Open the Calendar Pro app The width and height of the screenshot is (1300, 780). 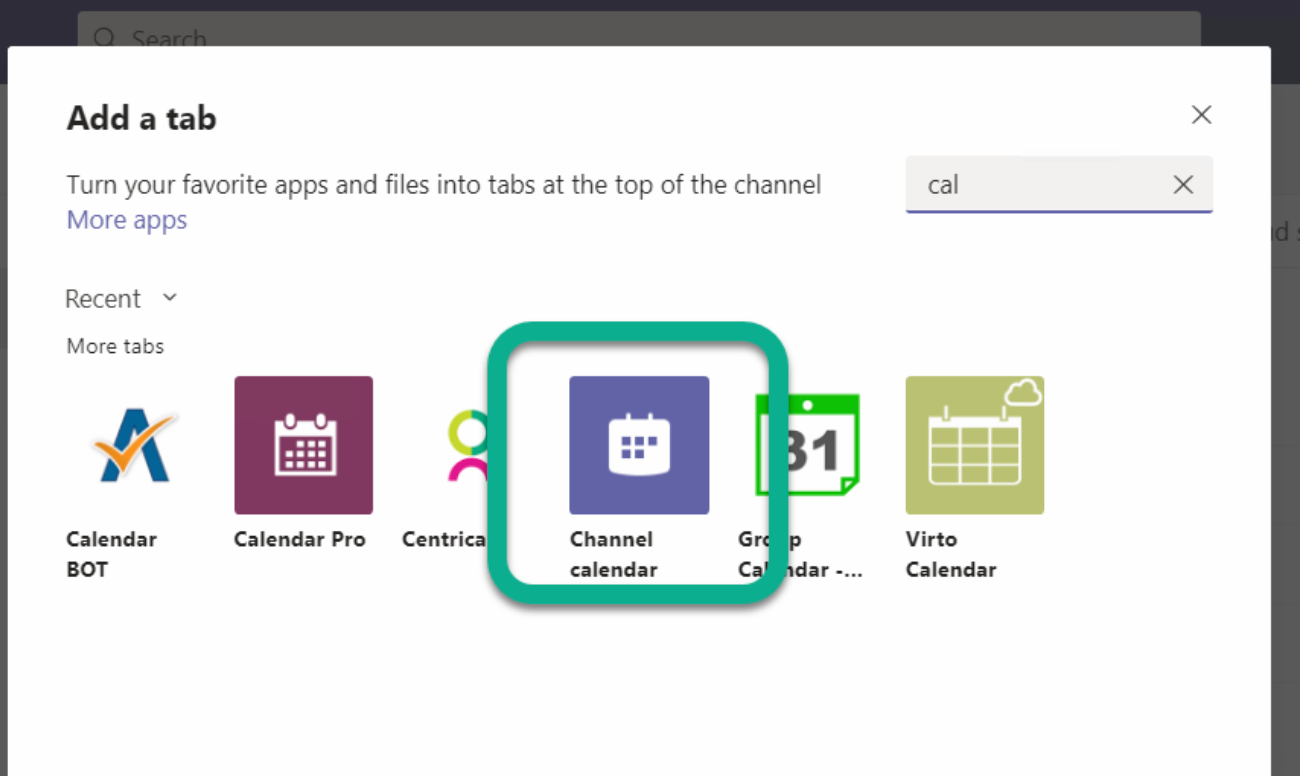coord(303,445)
